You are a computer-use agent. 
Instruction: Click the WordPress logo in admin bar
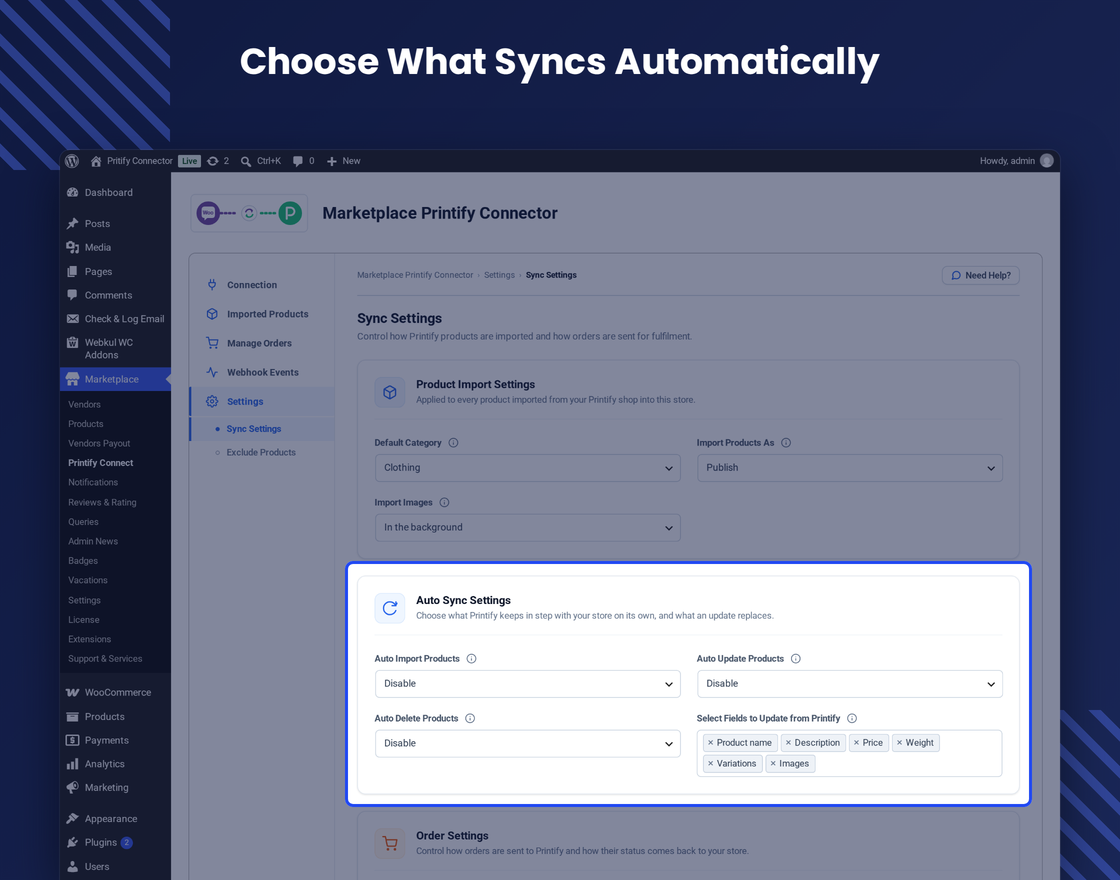point(72,161)
